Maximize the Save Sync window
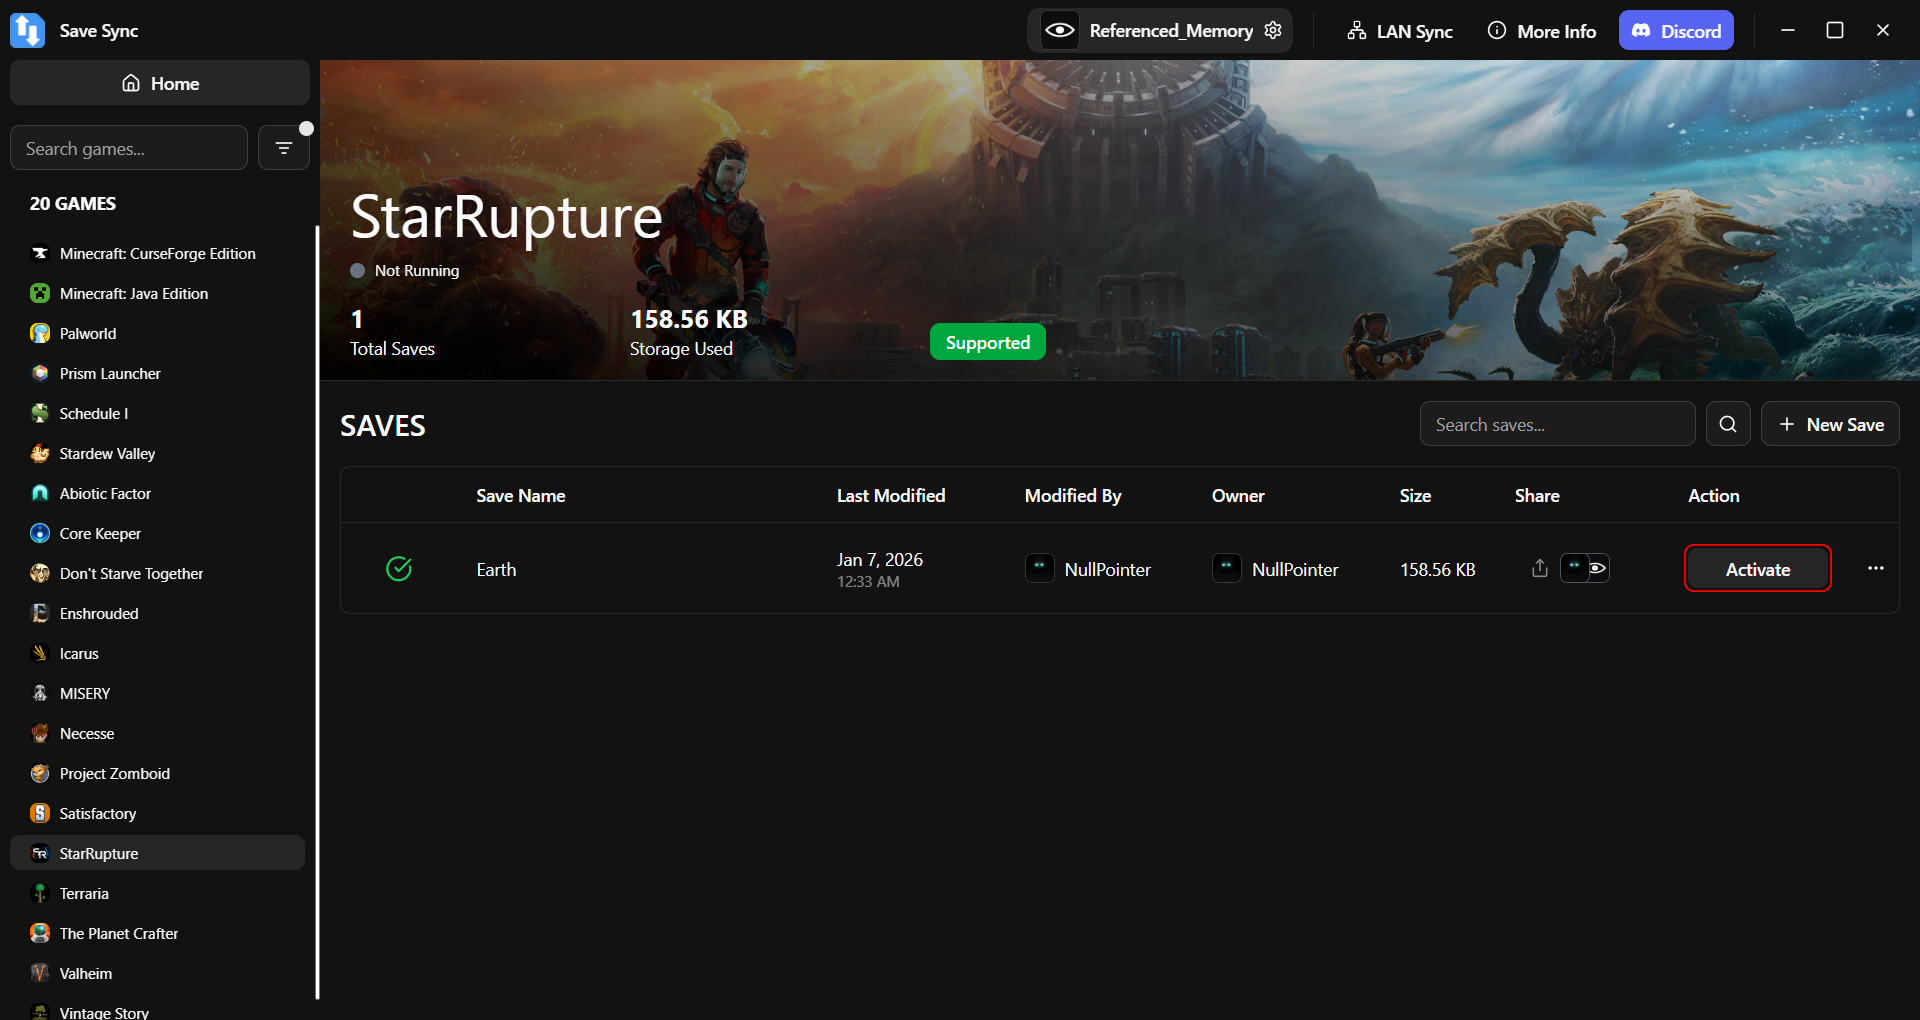The height and width of the screenshot is (1020, 1920). [x=1835, y=30]
